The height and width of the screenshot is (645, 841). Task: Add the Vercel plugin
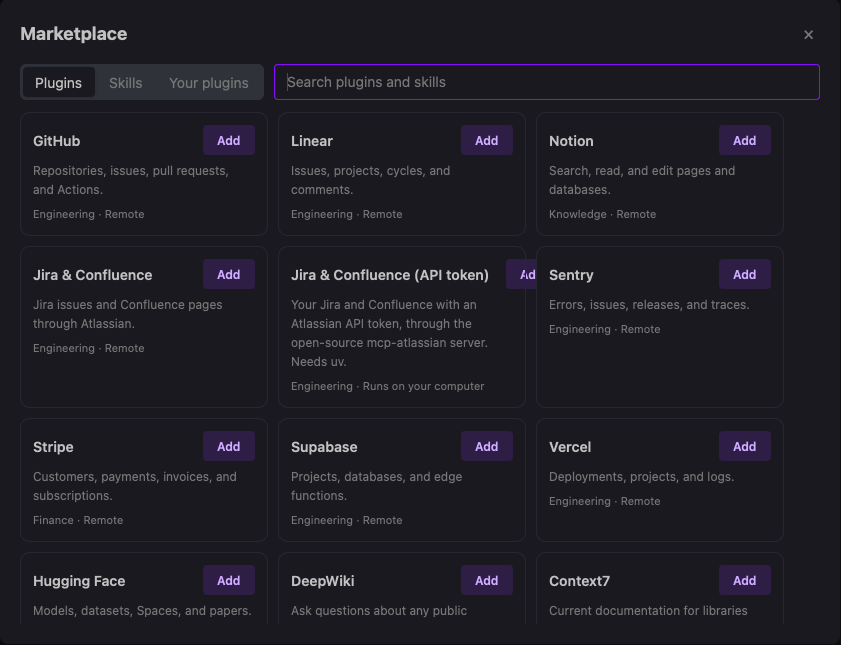[744, 447]
